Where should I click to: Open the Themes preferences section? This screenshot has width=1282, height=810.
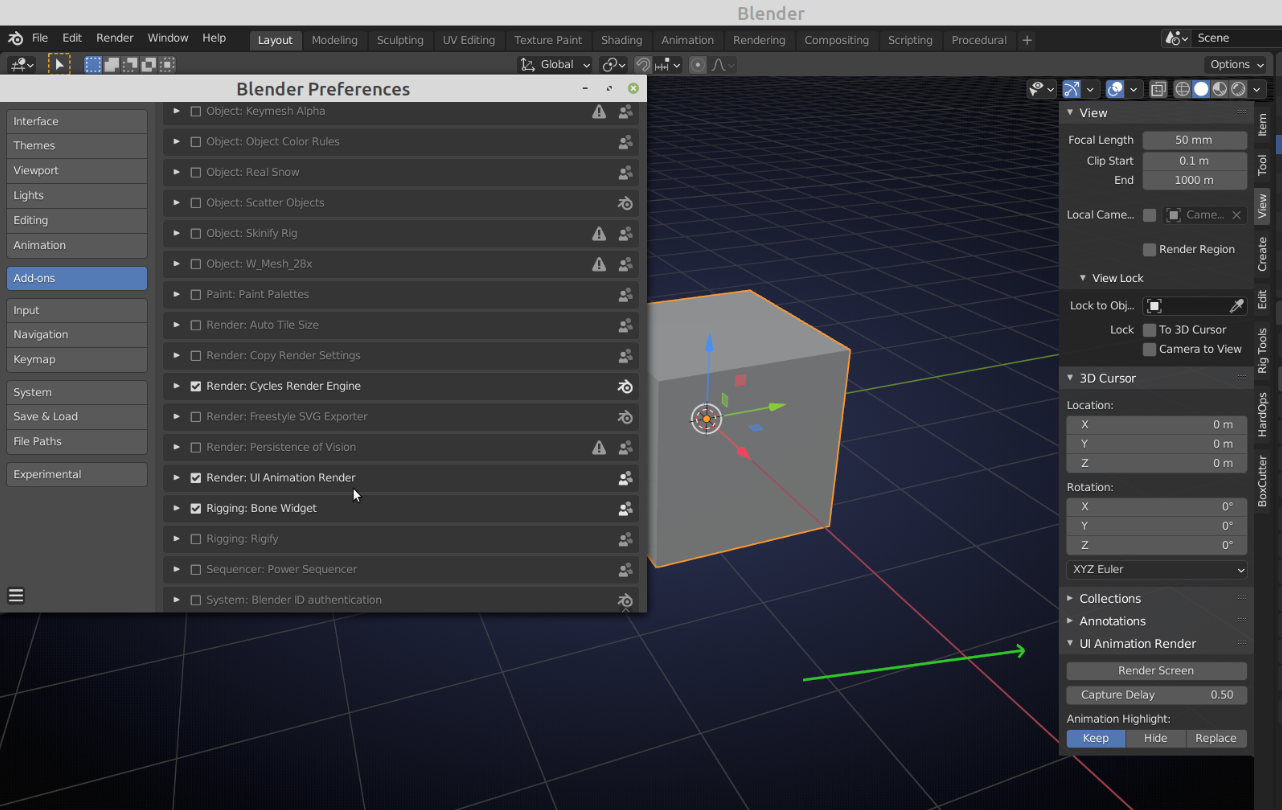pos(77,146)
